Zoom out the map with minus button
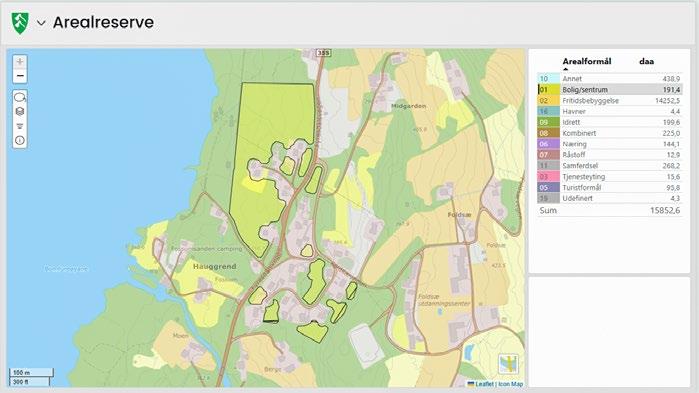Viewport: 699px width, 393px height. [20, 76]
